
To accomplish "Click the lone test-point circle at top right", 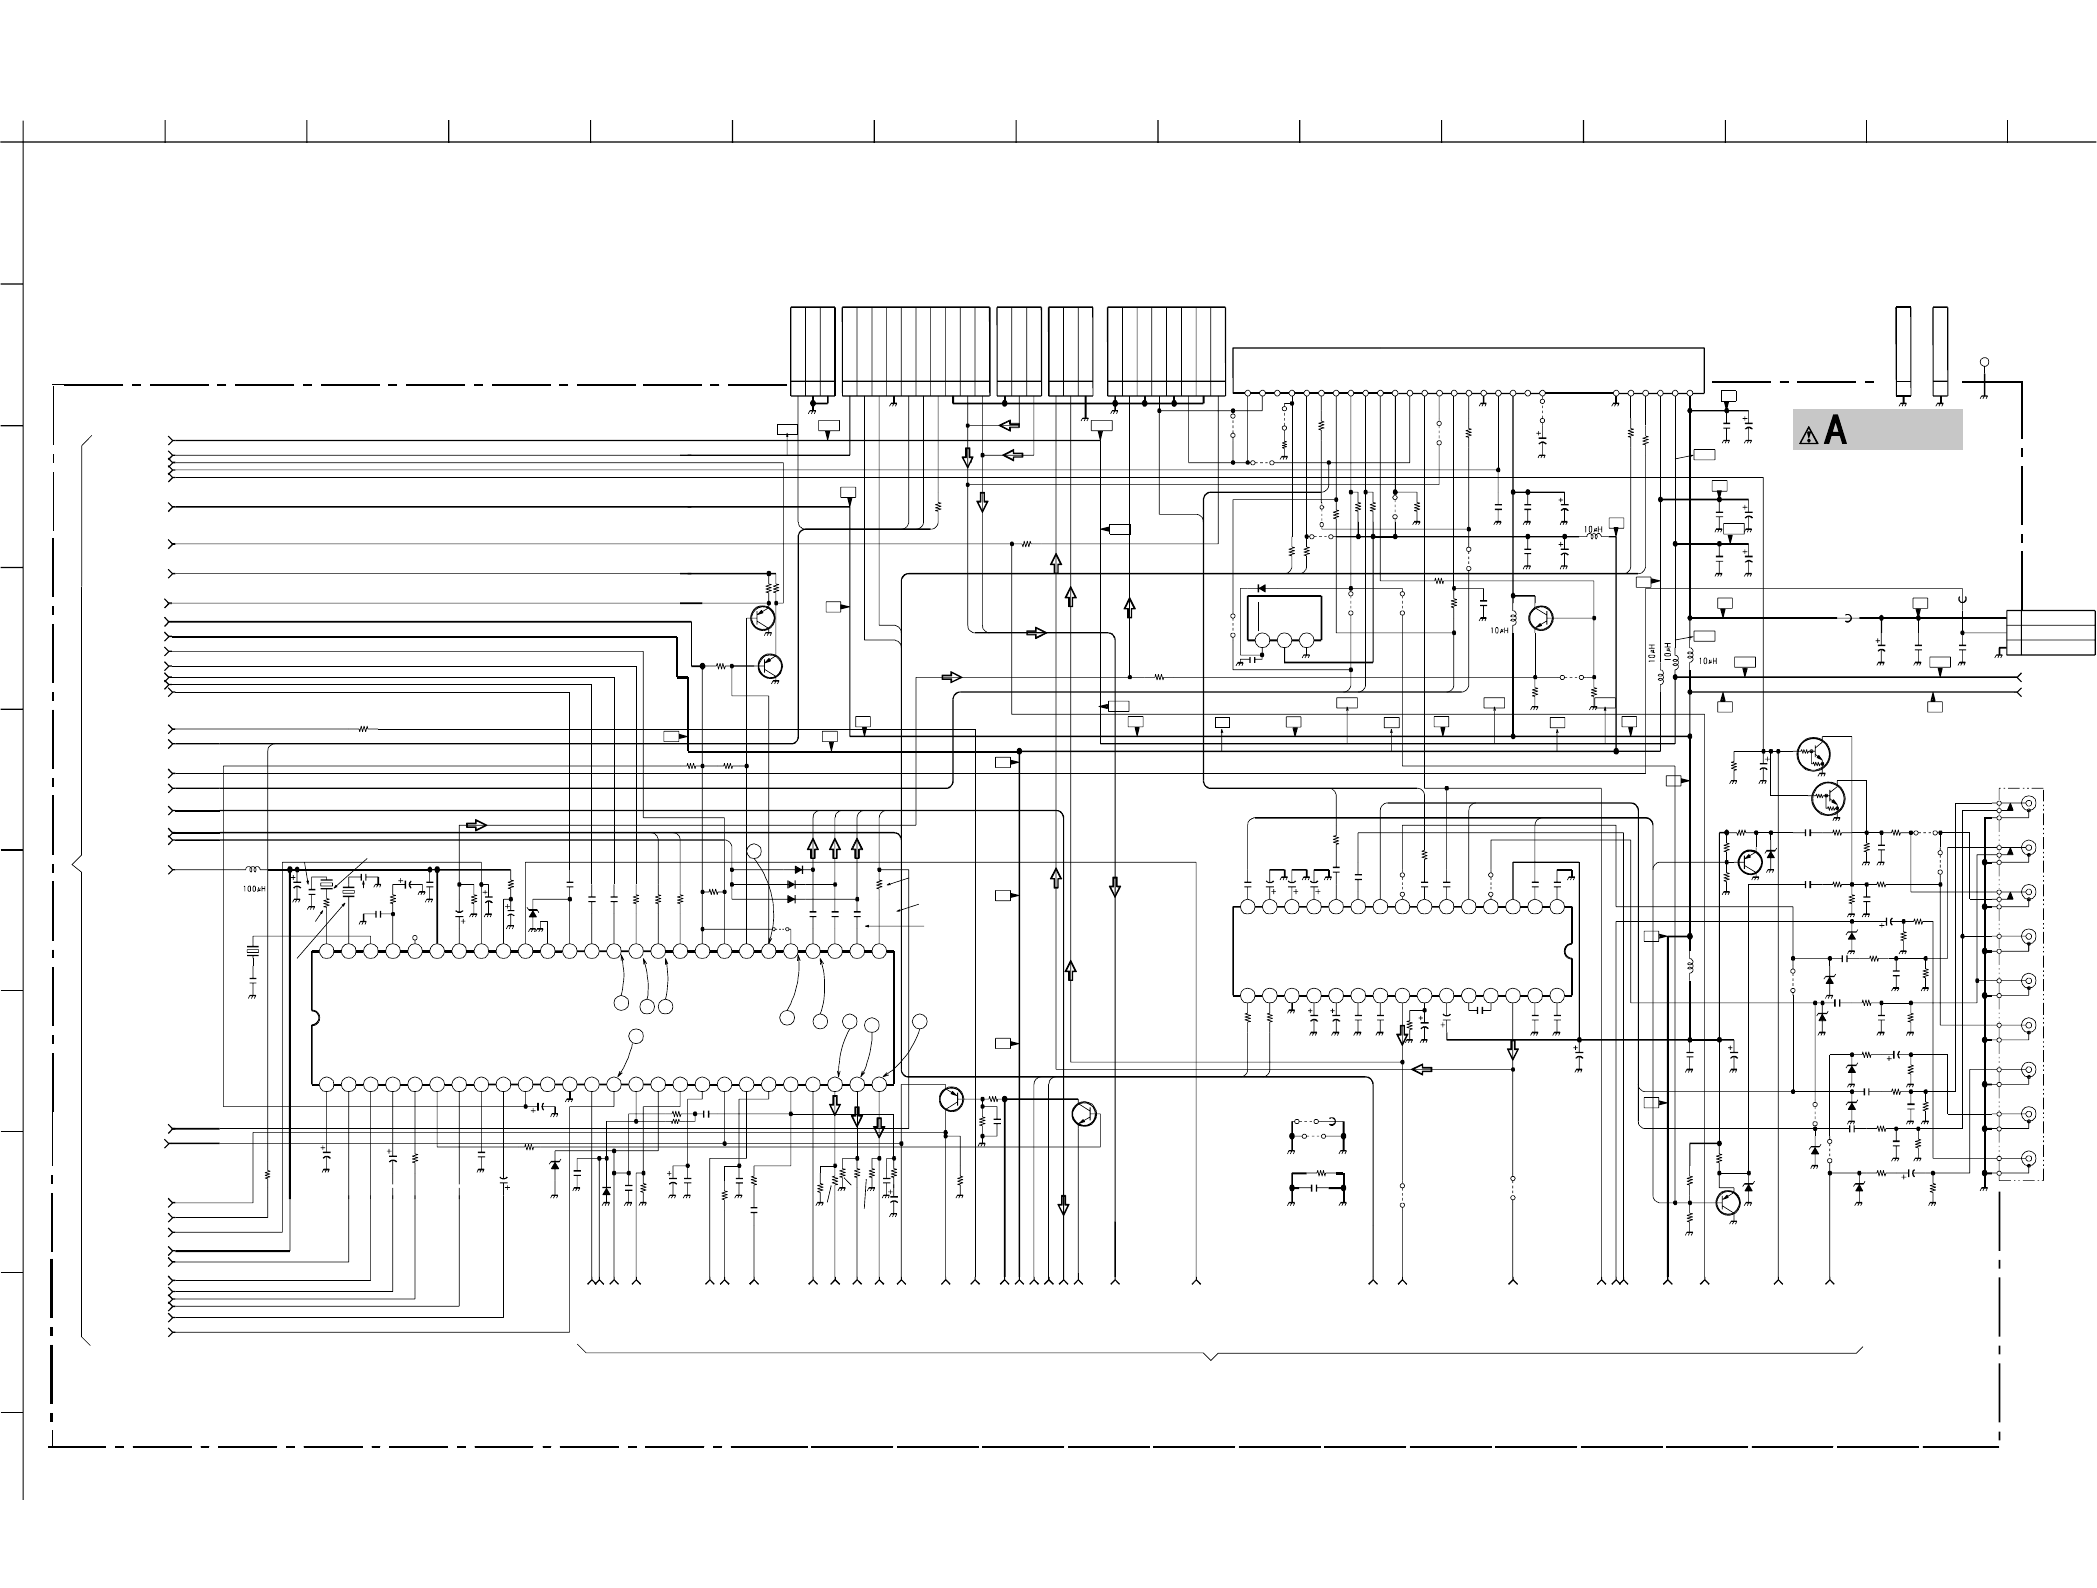I will tap(1984, 363).
